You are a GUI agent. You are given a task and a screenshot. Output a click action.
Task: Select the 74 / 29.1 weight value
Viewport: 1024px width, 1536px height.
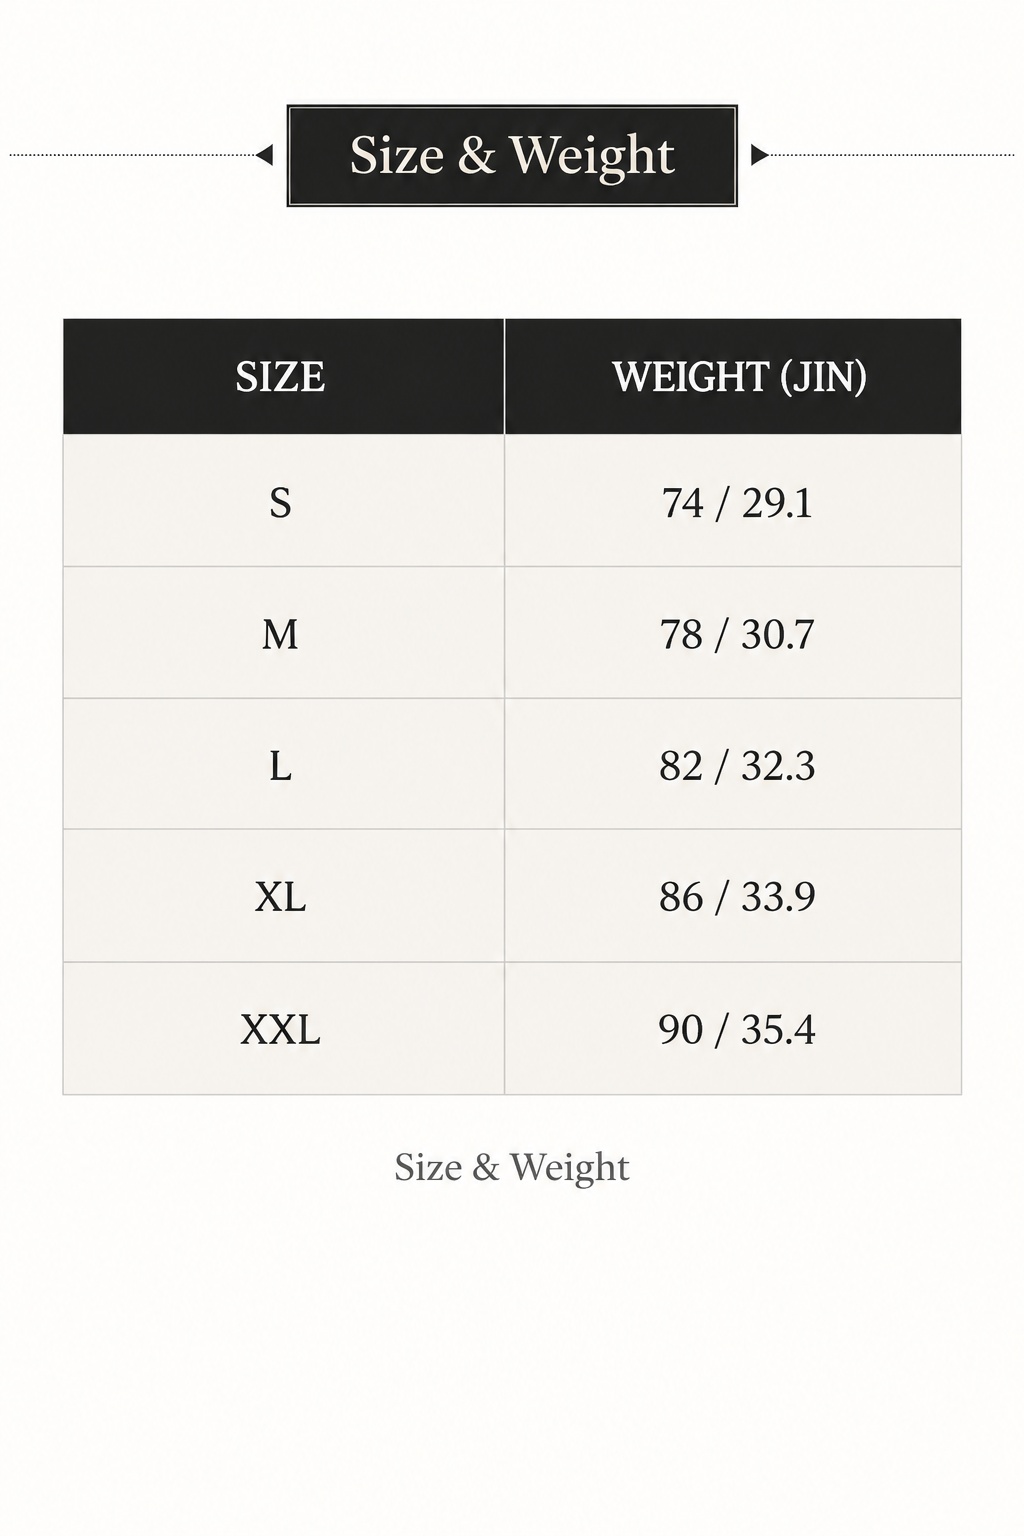tap(737, 502)
